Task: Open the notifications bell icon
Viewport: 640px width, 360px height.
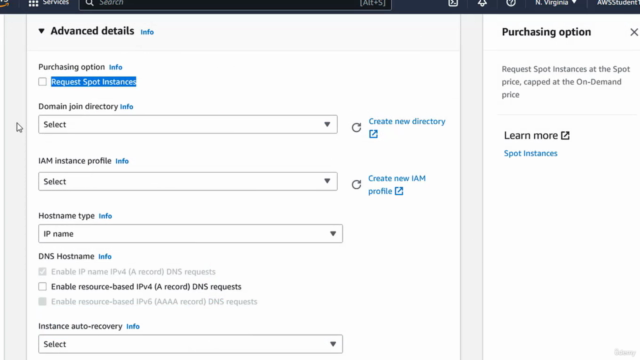Action: (x=482, y=3)
